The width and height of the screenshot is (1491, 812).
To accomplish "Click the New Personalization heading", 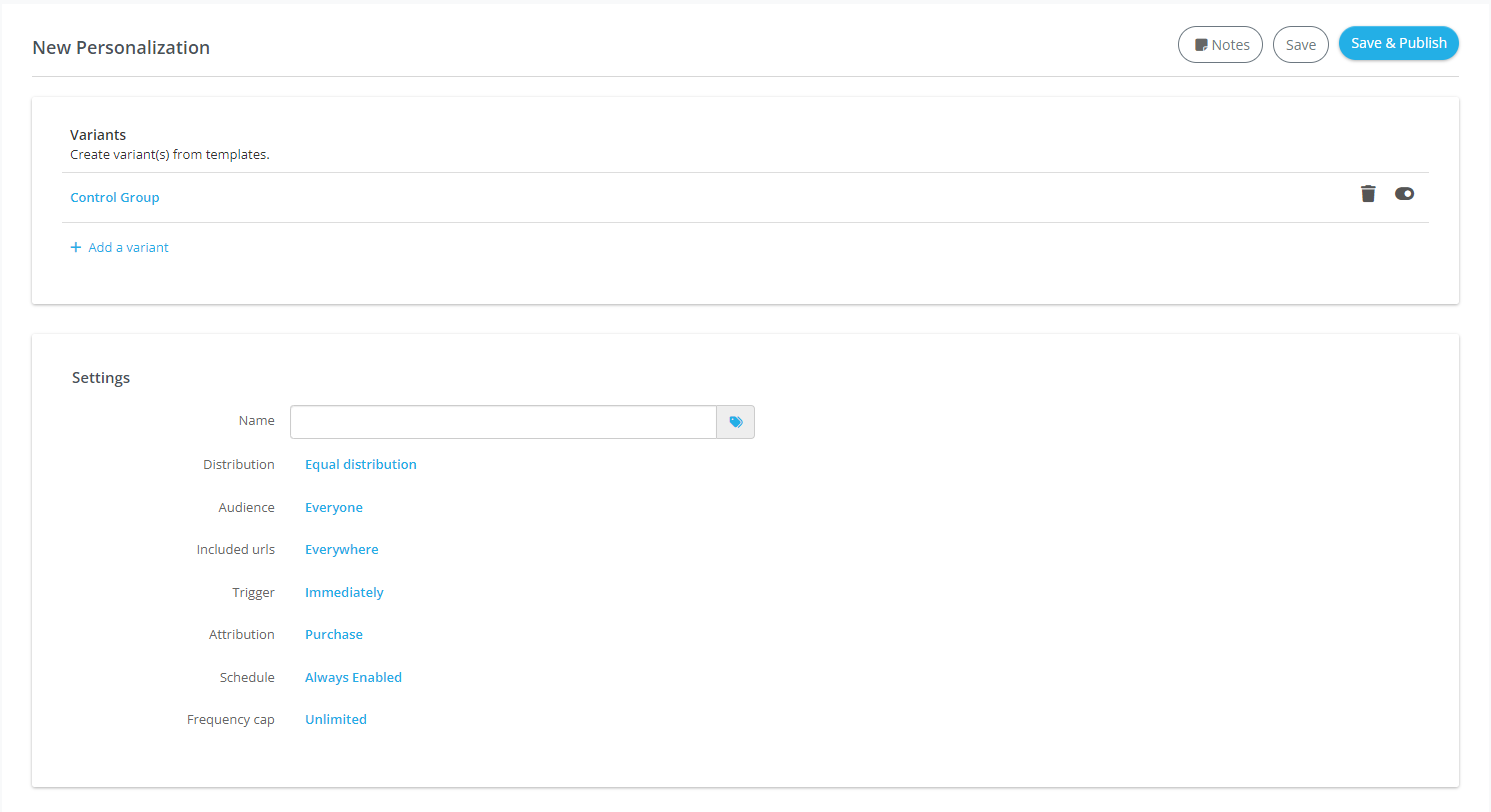I will point(121,47).
